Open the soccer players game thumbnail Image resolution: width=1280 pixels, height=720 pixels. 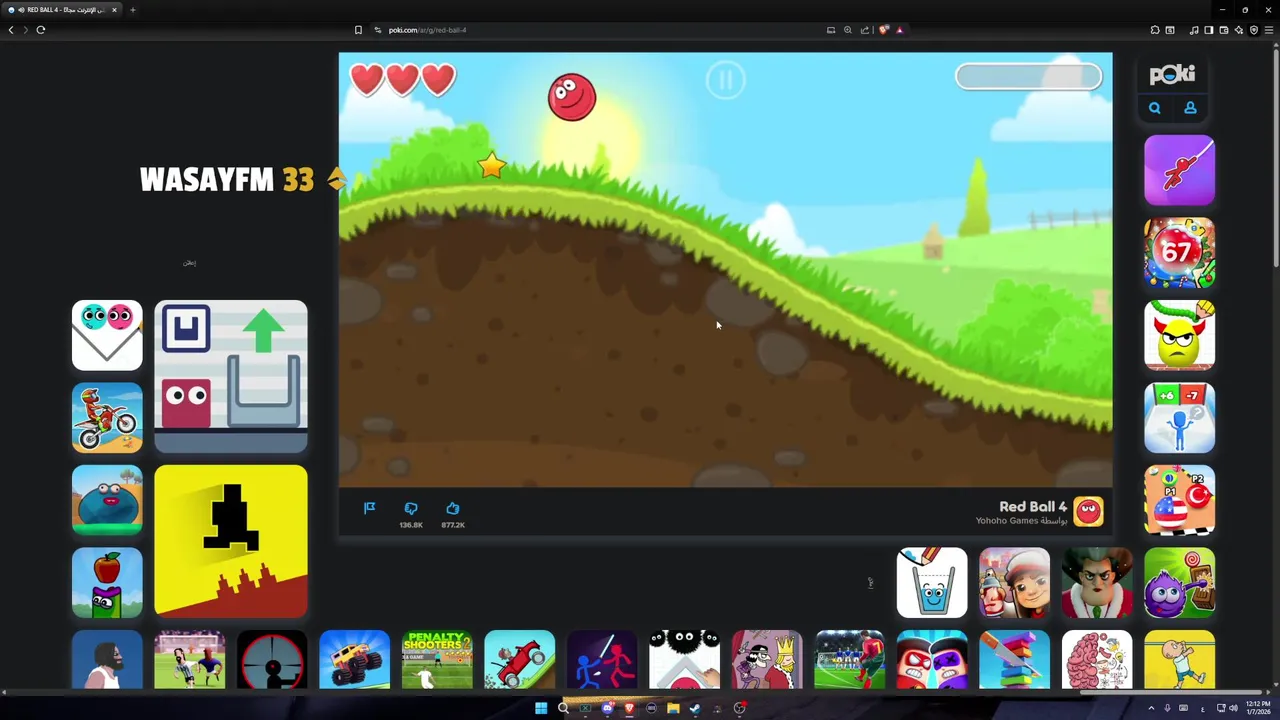coord(189,660)
